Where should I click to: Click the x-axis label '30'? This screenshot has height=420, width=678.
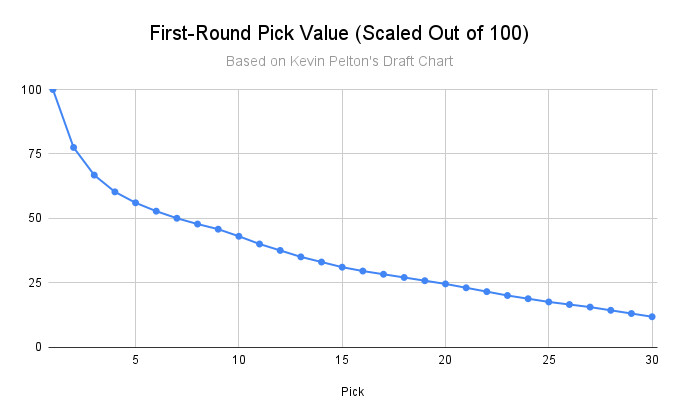click(652, 360)
